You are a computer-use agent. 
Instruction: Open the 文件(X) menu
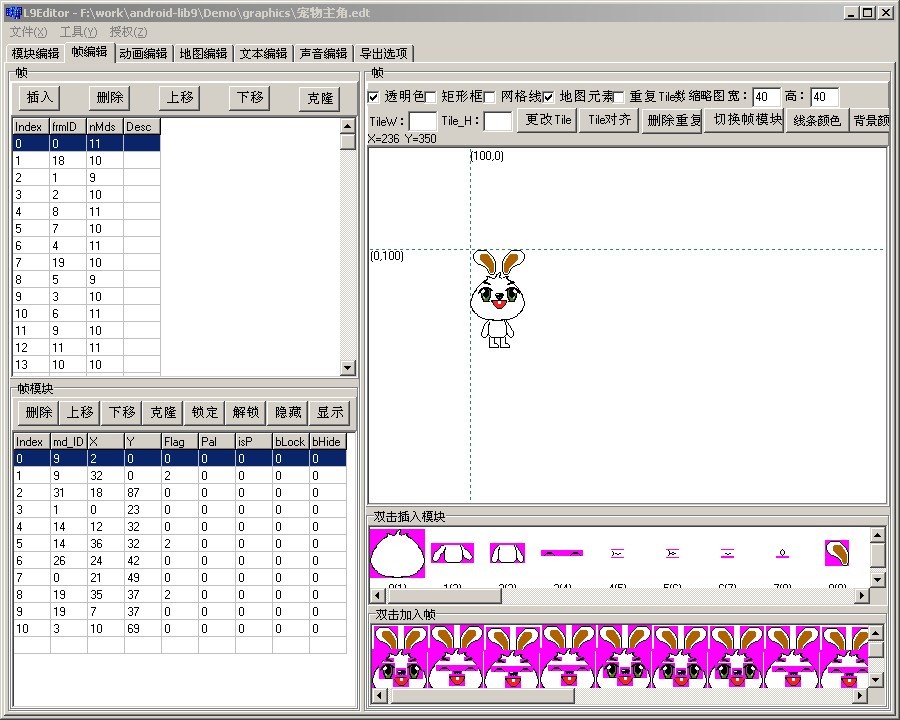click(29, 32)
